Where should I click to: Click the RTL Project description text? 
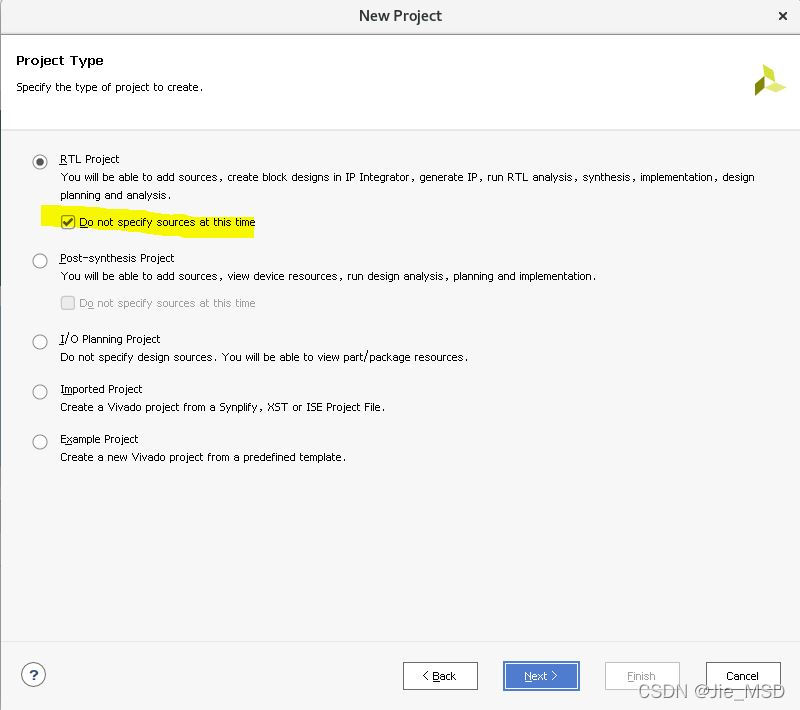click(x=407, y=186)
